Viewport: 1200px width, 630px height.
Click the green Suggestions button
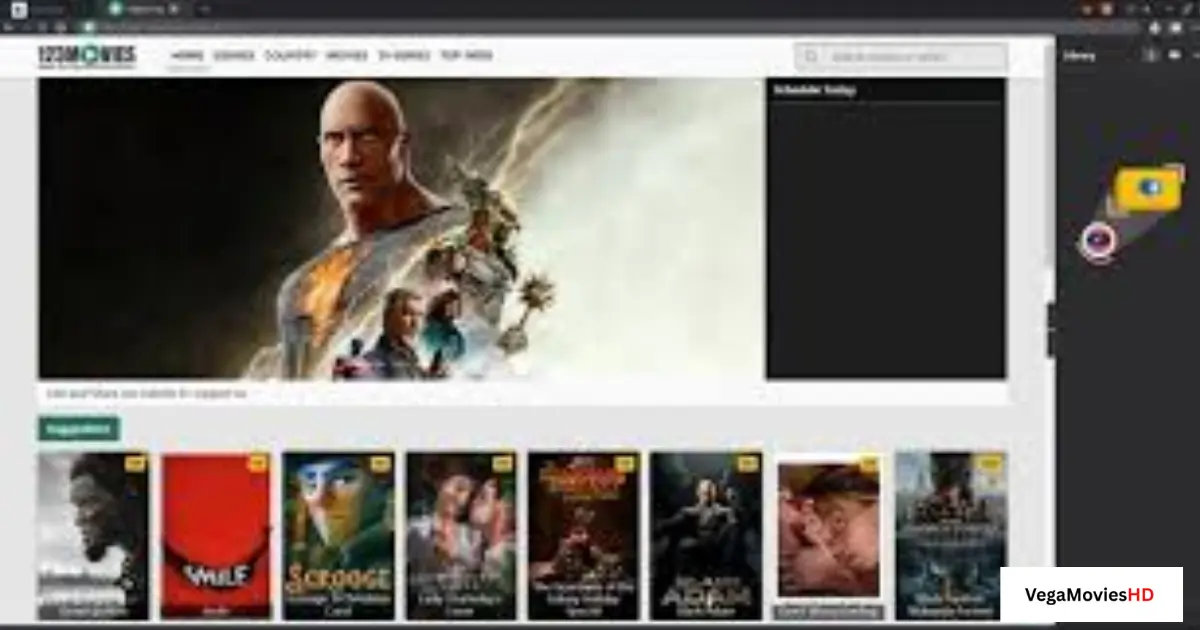(79, 428)
